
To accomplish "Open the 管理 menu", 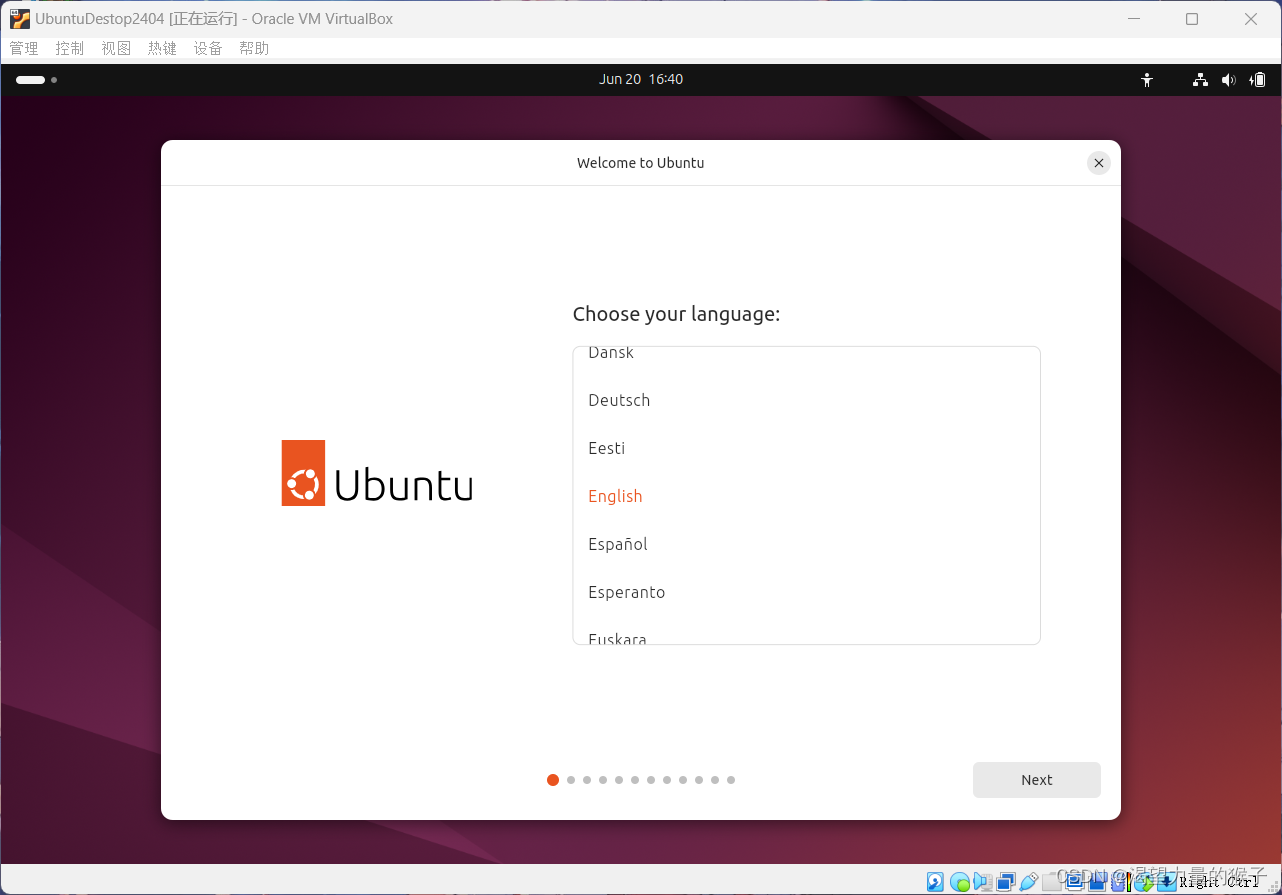I will (24, 48).
